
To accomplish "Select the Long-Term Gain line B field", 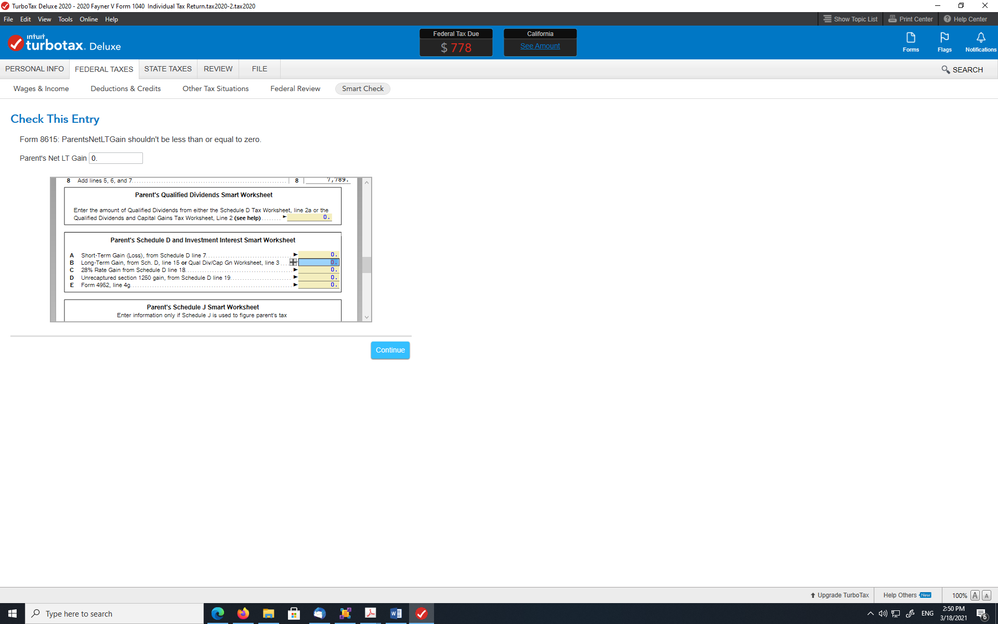I will click(x=319, y=262).
